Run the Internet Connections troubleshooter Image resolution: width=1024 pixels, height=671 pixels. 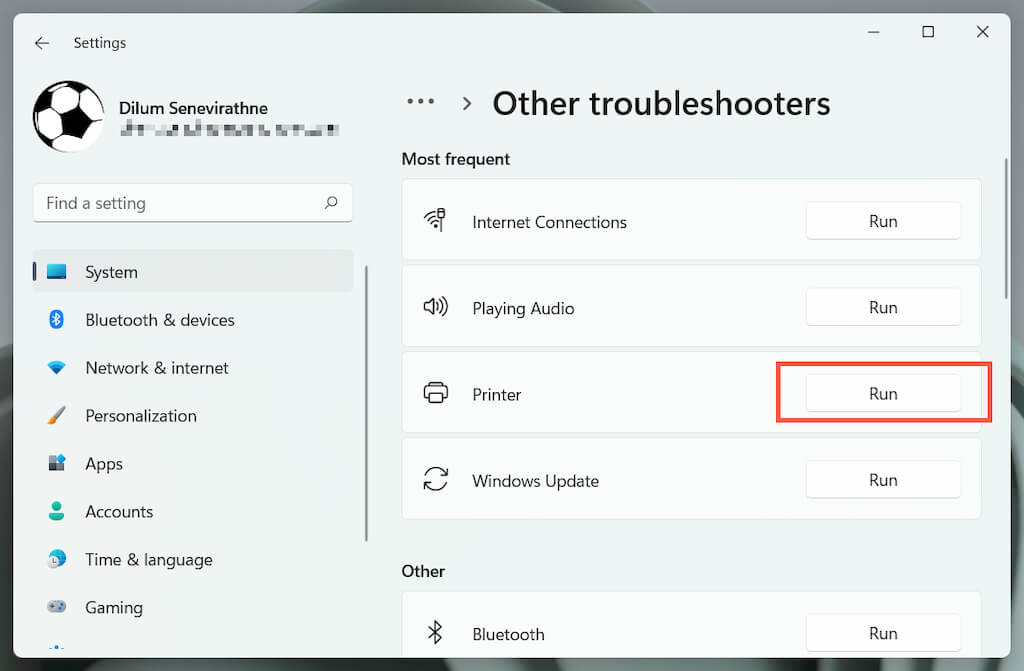click(x=883, y=221)
